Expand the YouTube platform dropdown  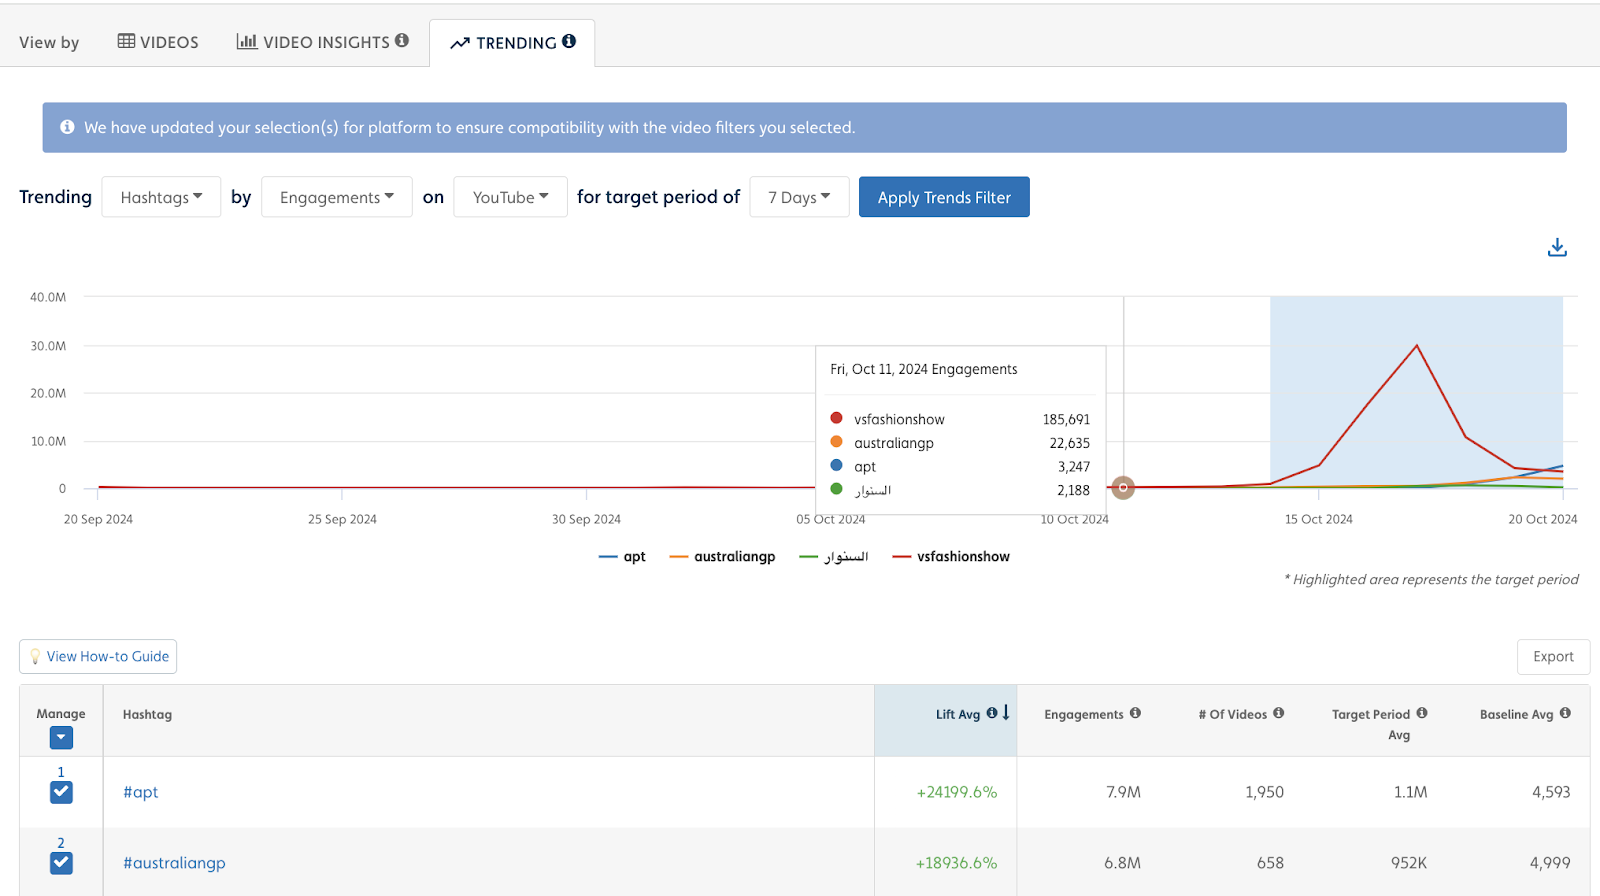[x=510, y=197]
